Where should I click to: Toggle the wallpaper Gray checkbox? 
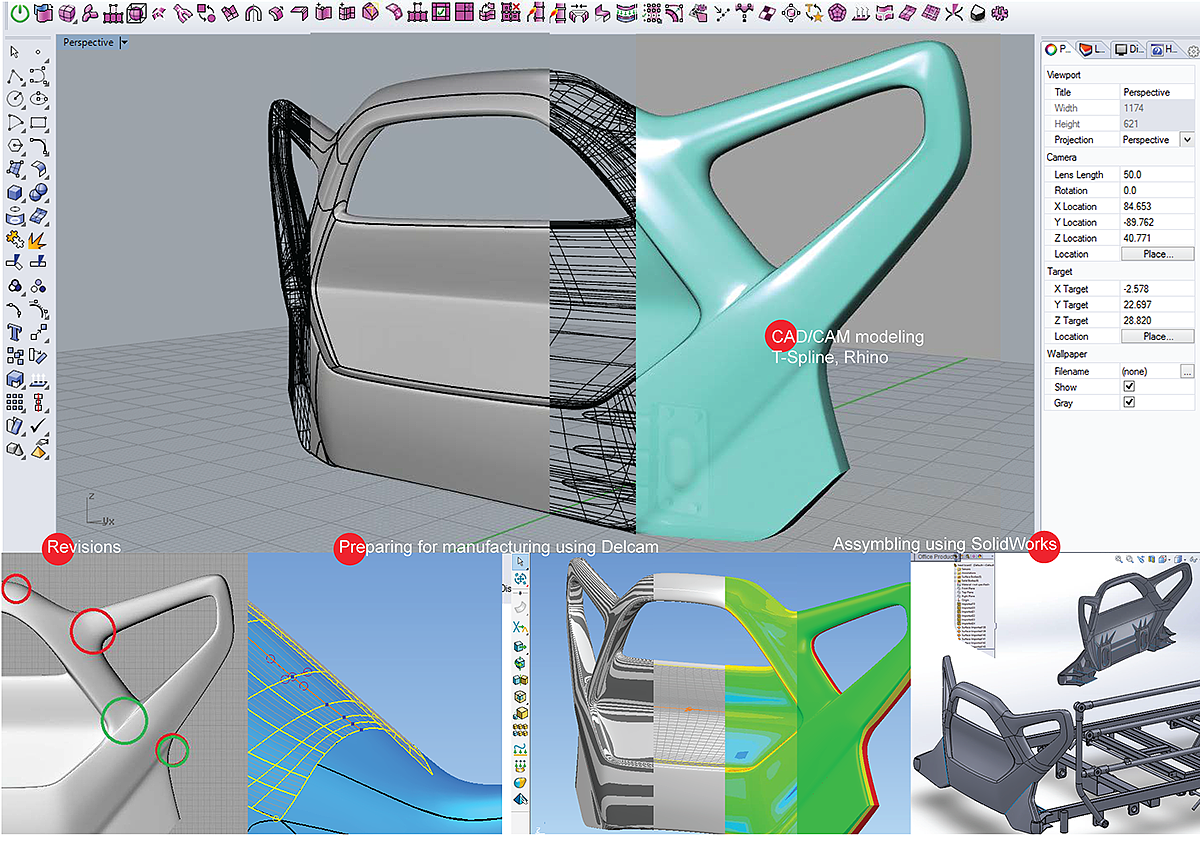pos(1129,403)
